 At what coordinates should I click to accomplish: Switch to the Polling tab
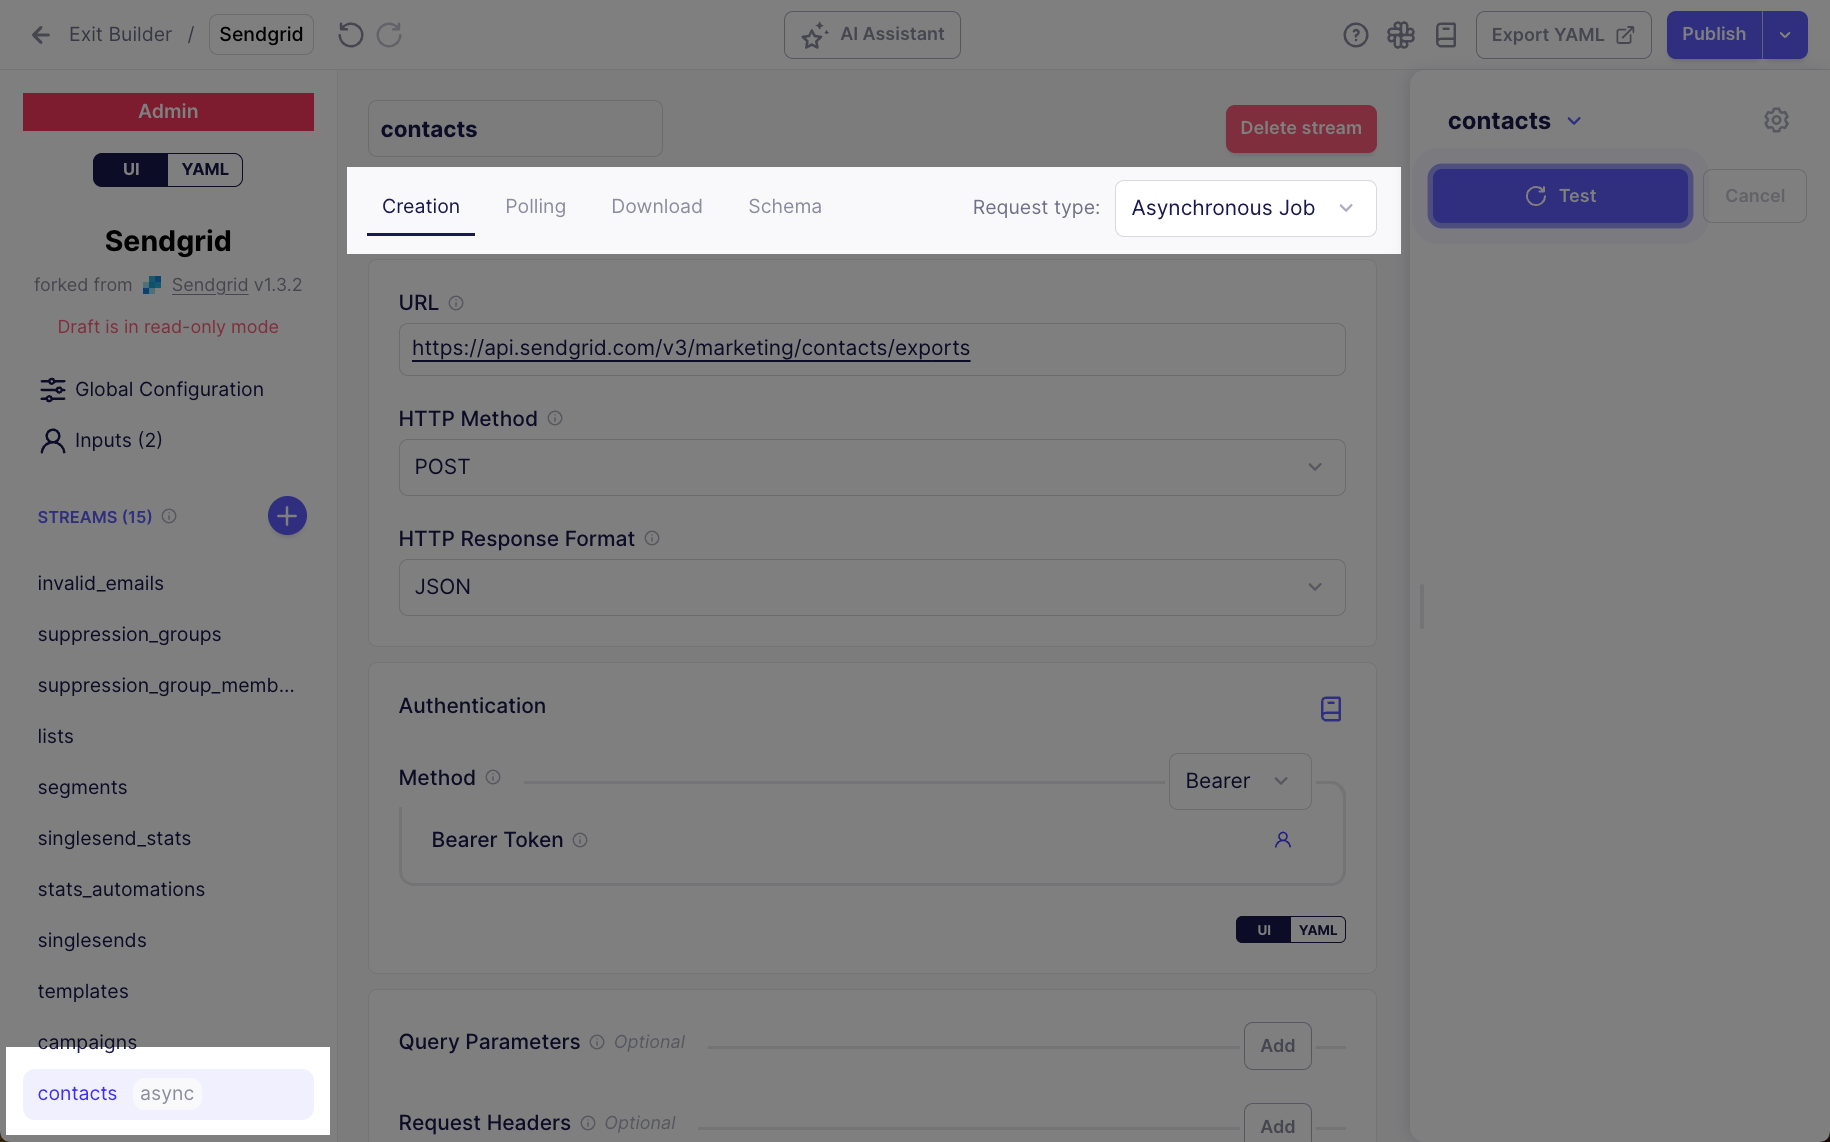pos(535,206)
